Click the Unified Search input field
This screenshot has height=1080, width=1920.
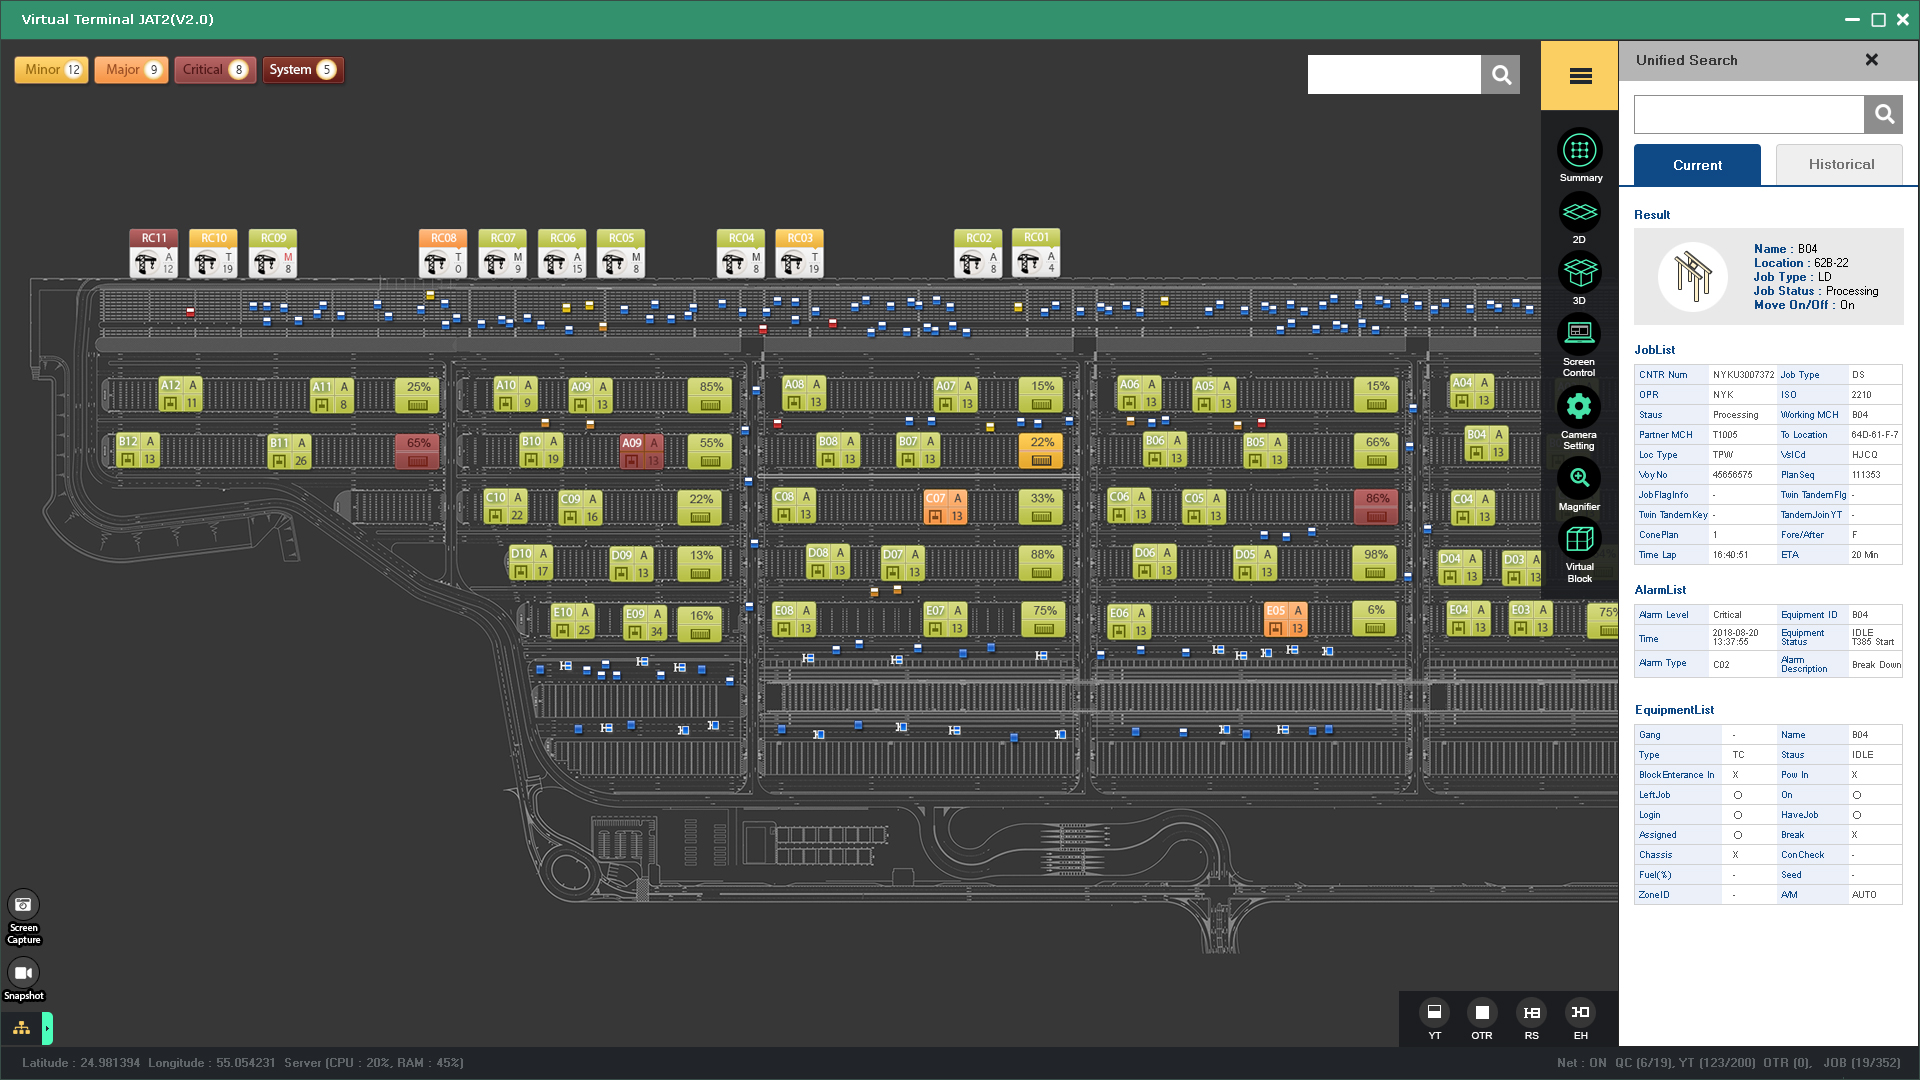click(1748, 115)
